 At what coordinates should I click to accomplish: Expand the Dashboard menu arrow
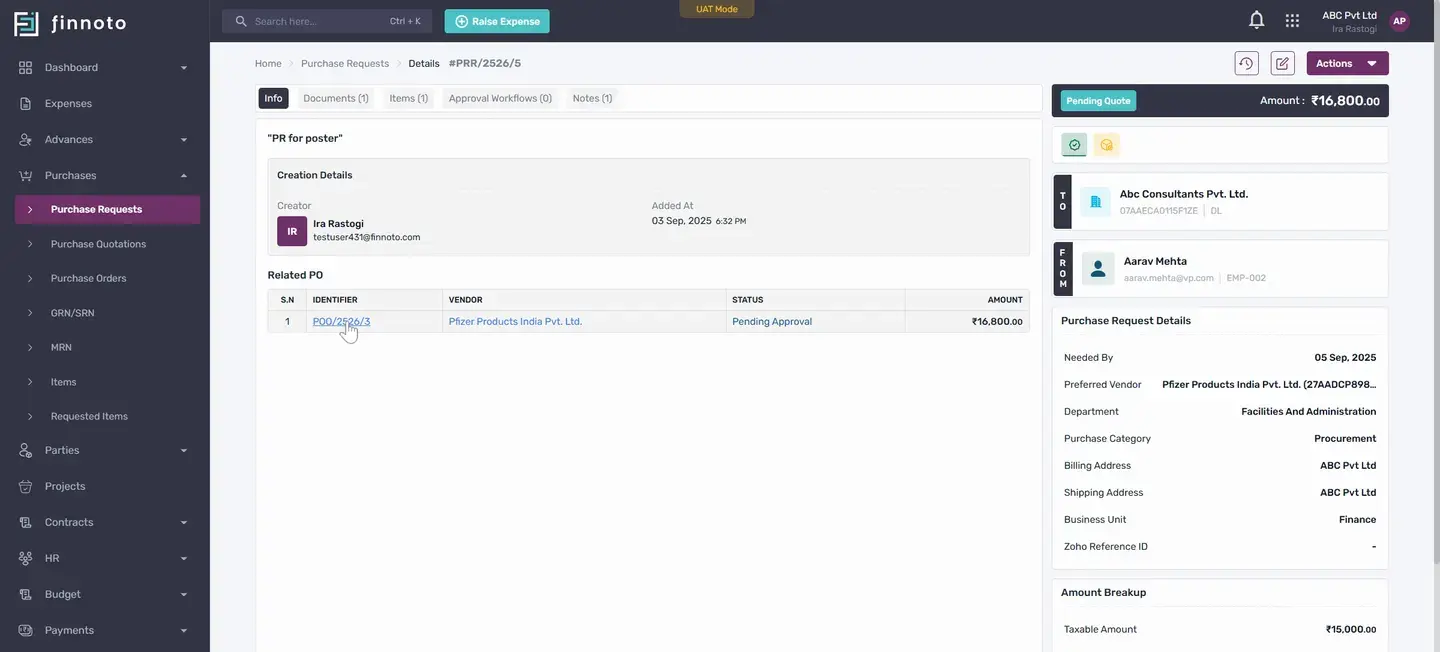(x=184, y=68)
